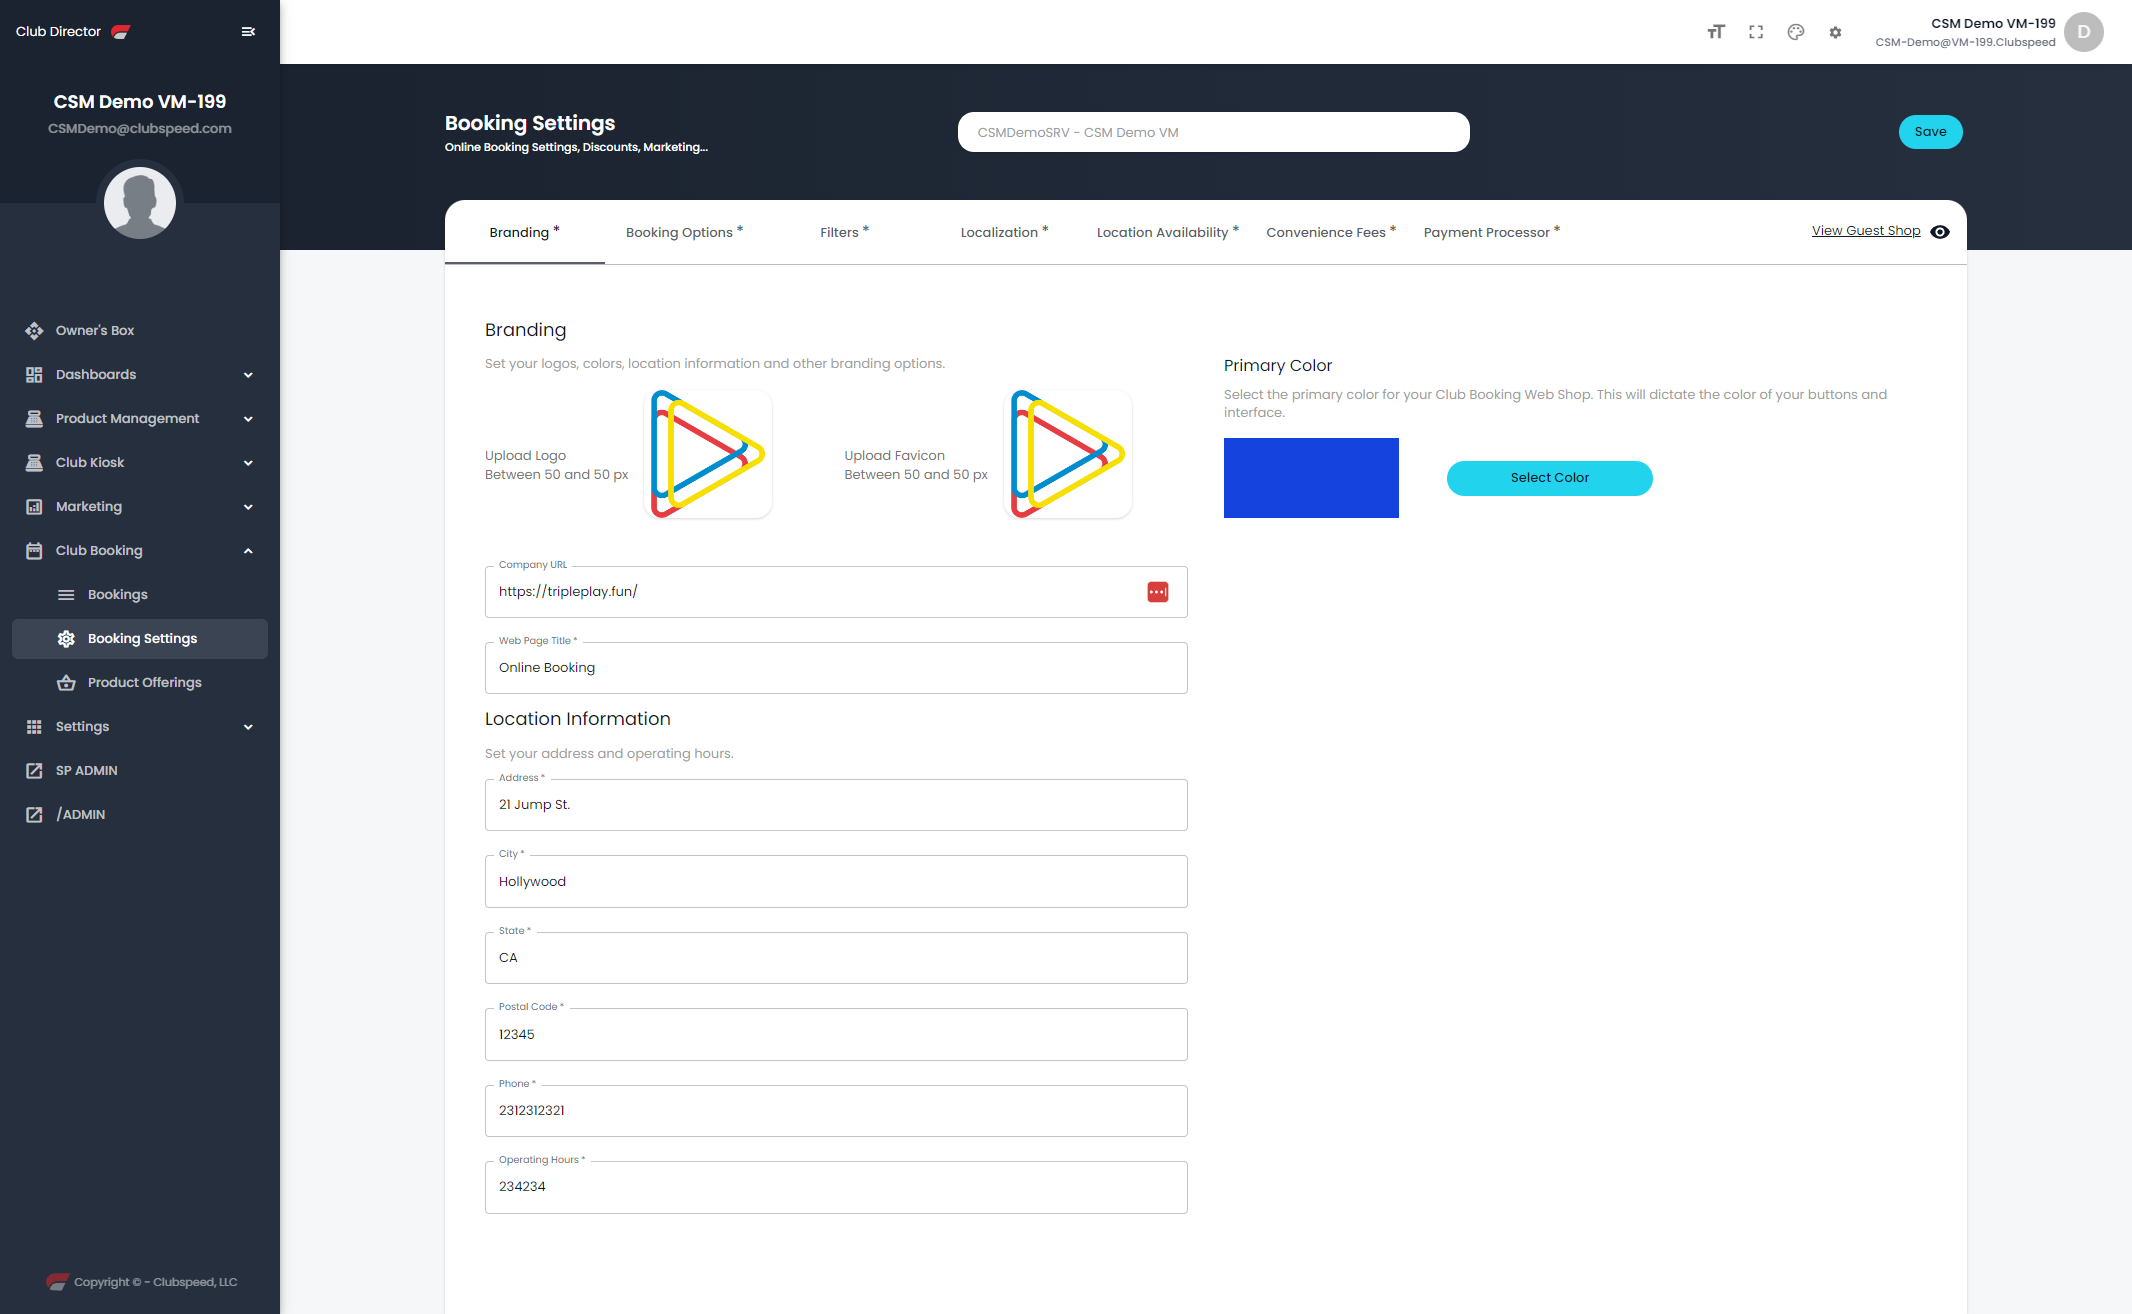Toggle fullscreen mode icon
Image resolution: width=2132 pixels, height=1314 pixels.
click(1756, 32)
